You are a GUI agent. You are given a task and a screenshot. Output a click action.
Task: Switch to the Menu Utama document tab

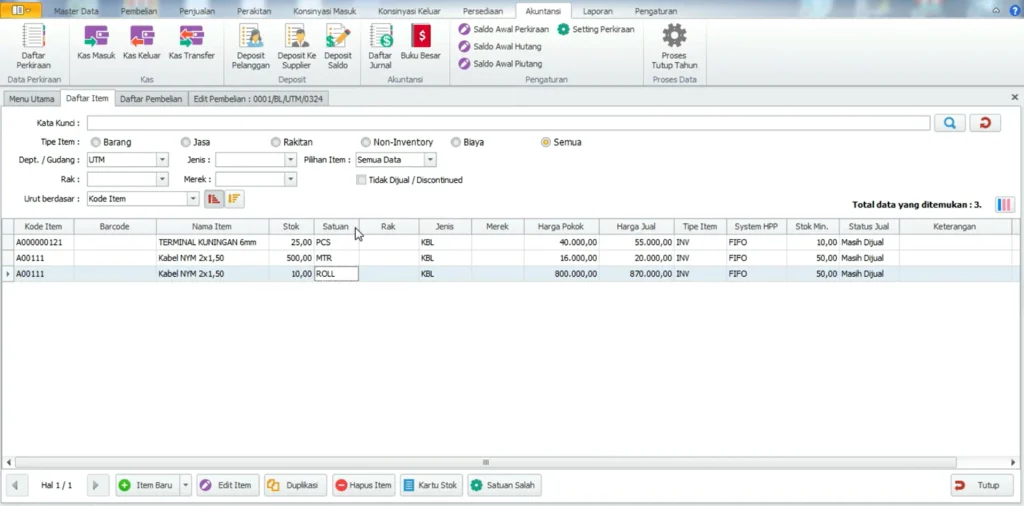[31, 99]
